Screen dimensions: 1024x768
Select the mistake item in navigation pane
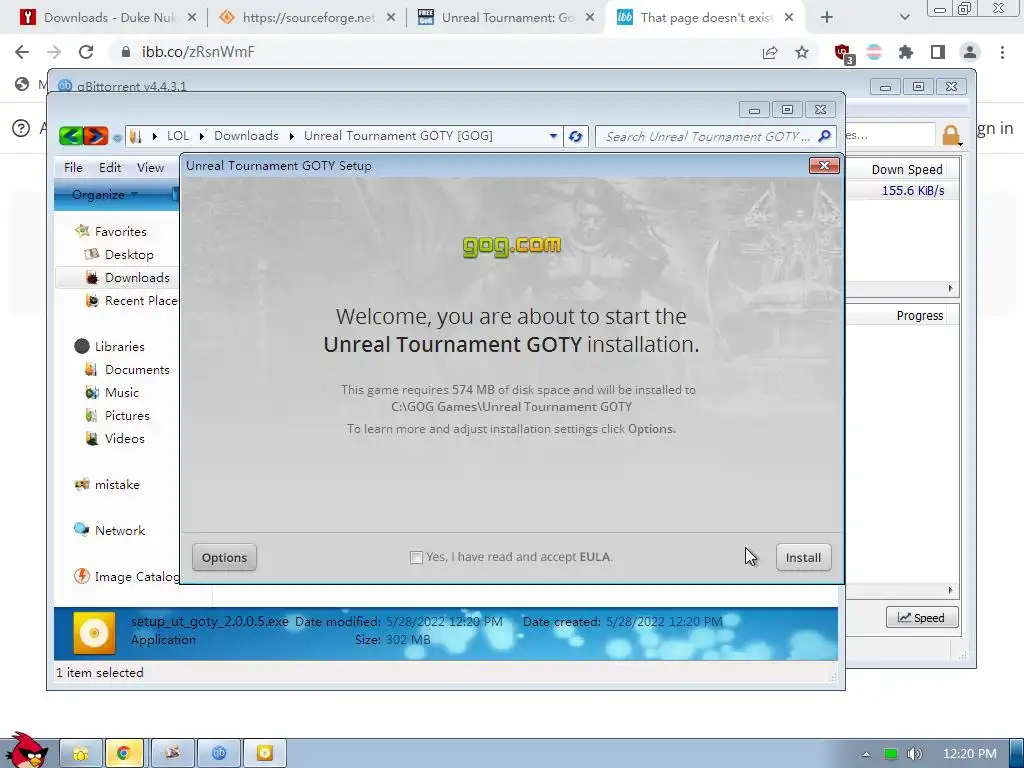point(117,485)
